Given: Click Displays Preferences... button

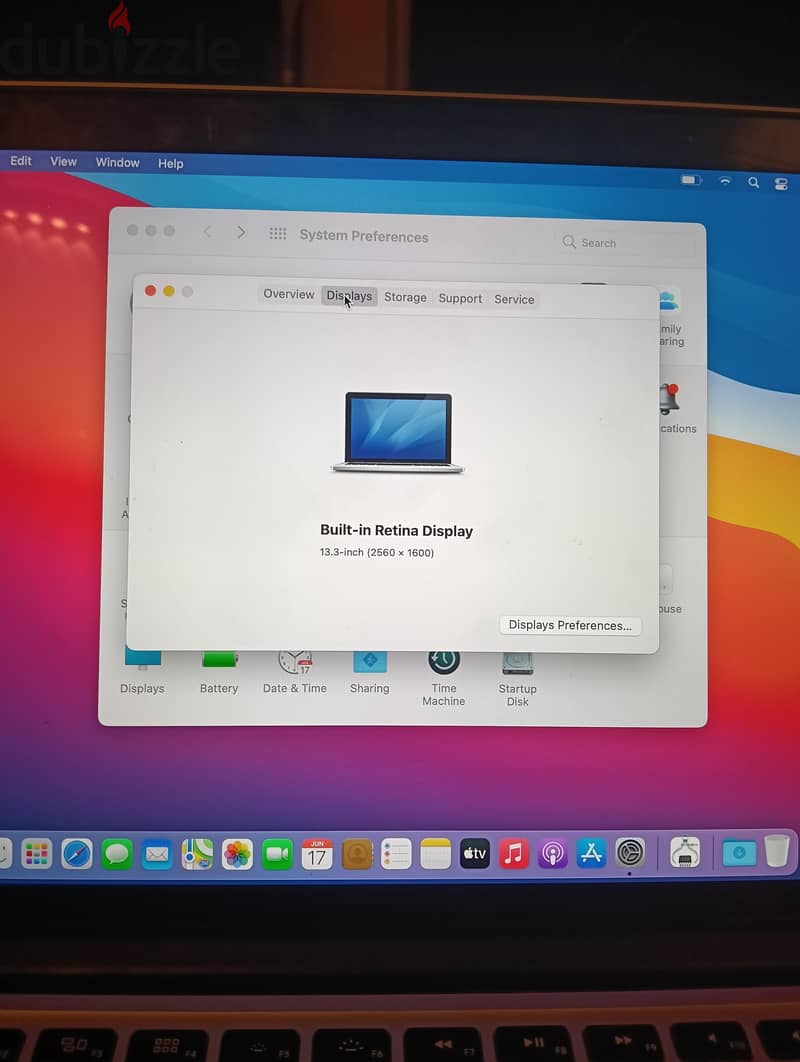Looking at the screenshot, I should [x=570, y=625].
